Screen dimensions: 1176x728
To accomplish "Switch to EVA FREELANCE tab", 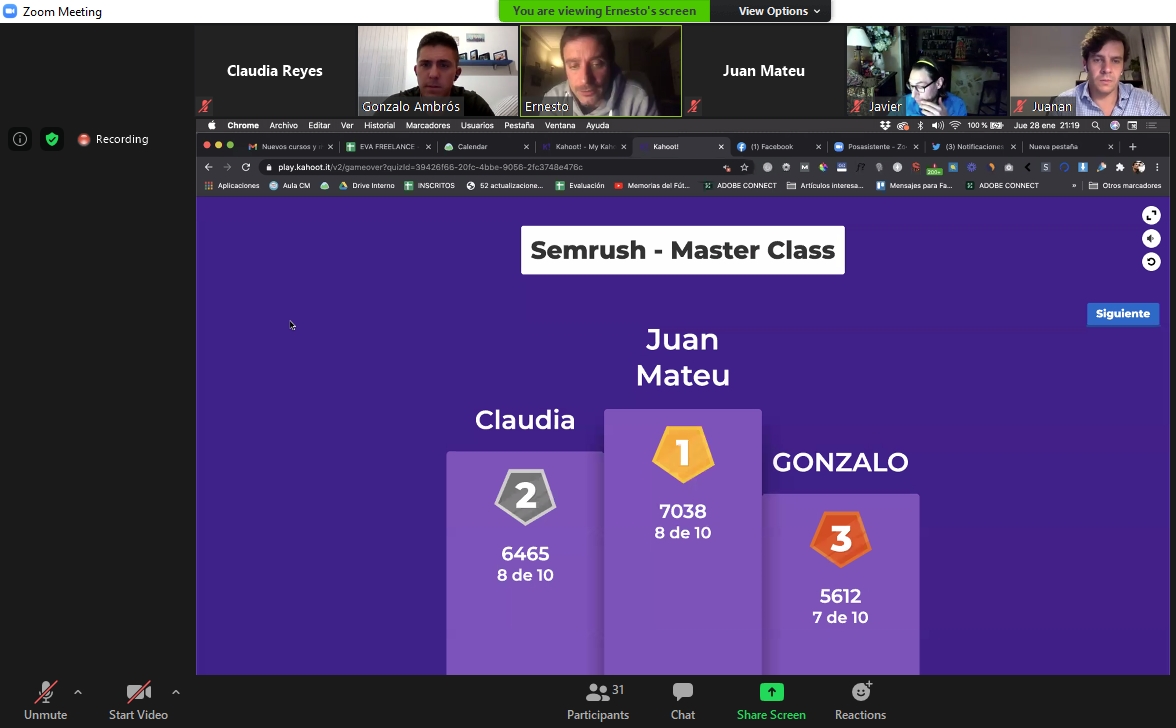I will (388, 146).
